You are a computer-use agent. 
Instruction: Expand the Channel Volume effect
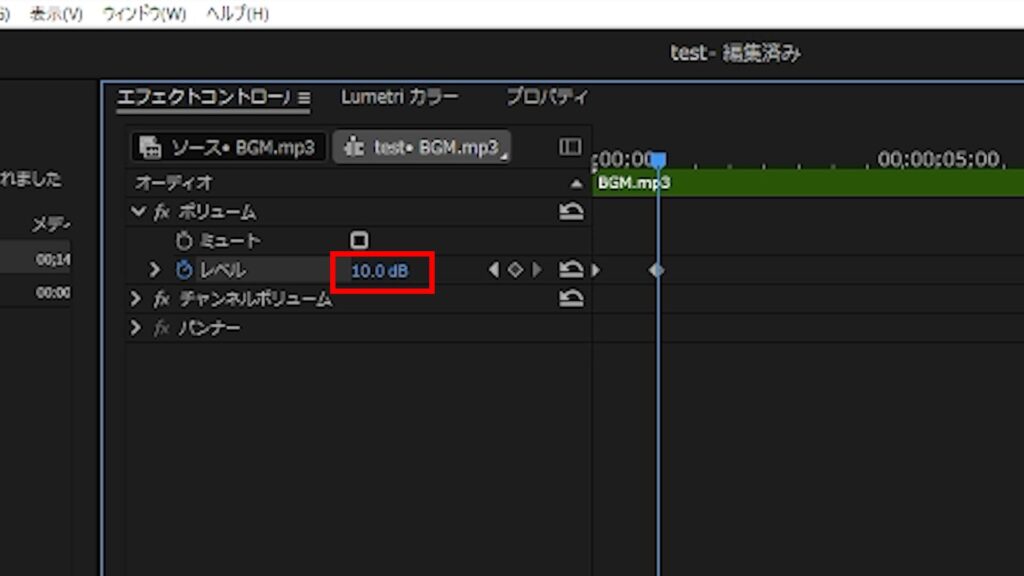[x=135, y=298]
